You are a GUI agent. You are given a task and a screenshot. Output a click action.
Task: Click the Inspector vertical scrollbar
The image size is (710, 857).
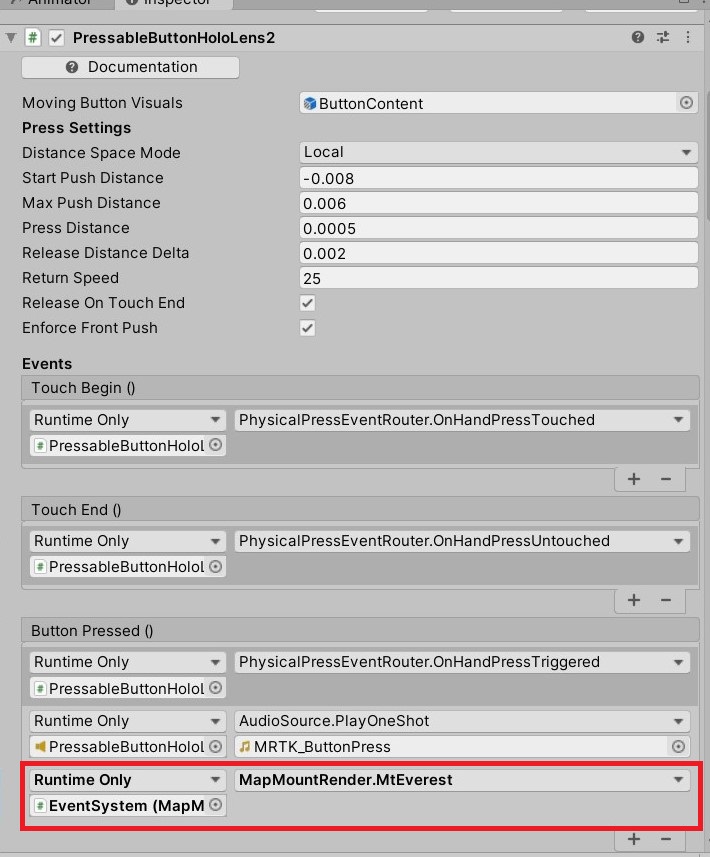[x=707, y=156]
